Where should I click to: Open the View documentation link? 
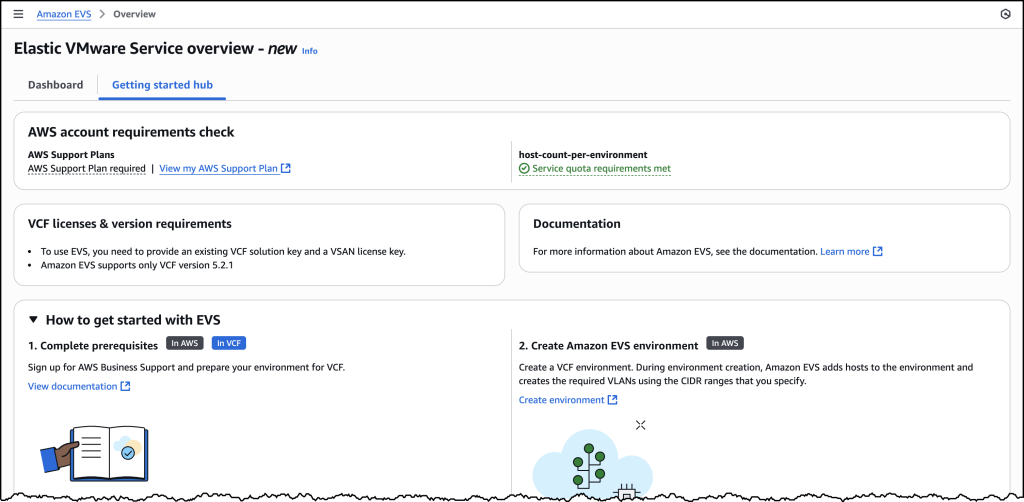point(72,386)
